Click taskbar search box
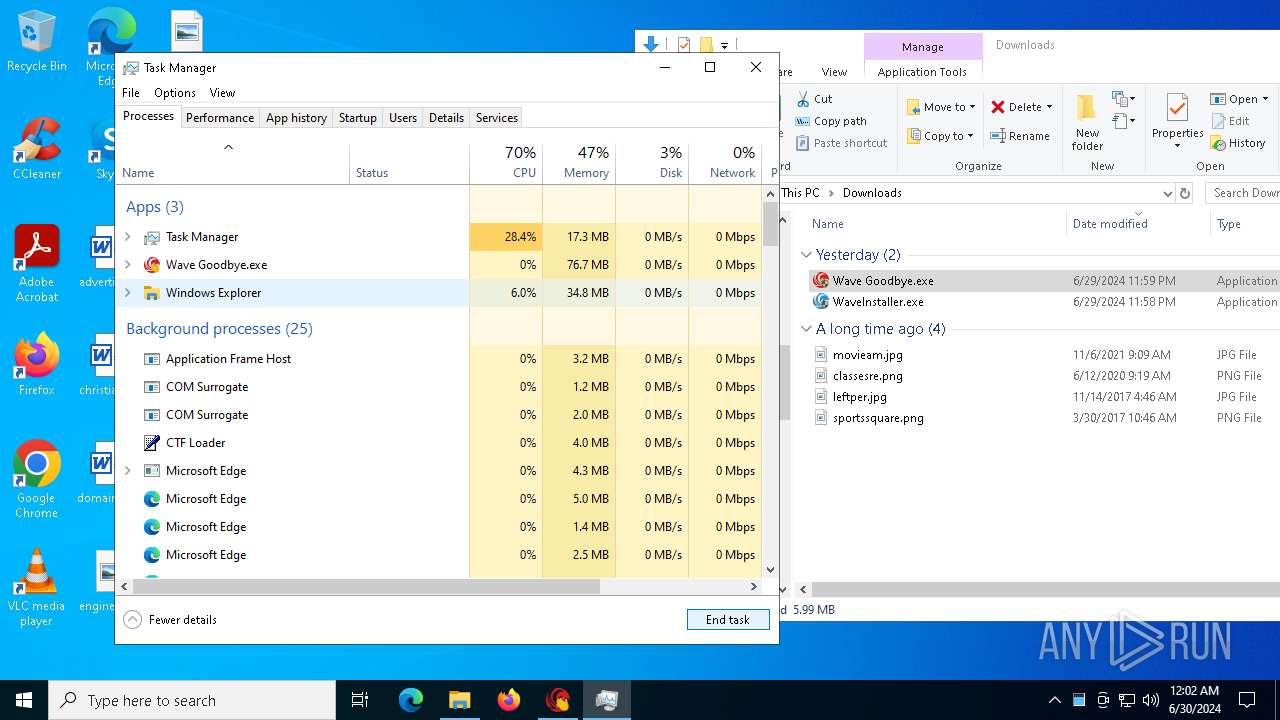 [192, 700]
